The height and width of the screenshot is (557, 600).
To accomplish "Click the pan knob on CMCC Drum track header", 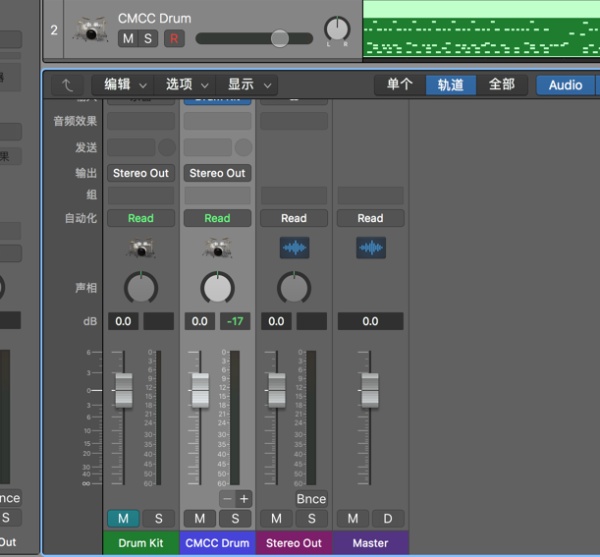I will (x=337, y=29).
